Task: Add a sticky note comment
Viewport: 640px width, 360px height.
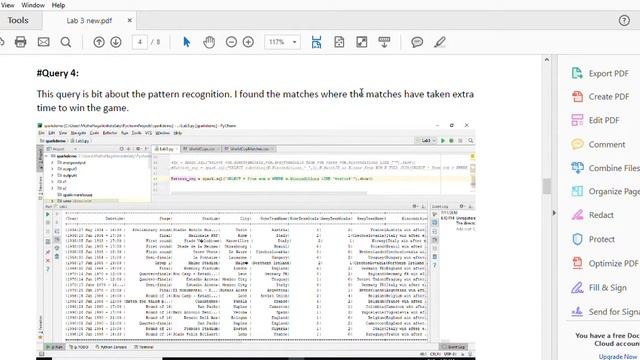Action: pyautogui.click(x=417, y=42)
